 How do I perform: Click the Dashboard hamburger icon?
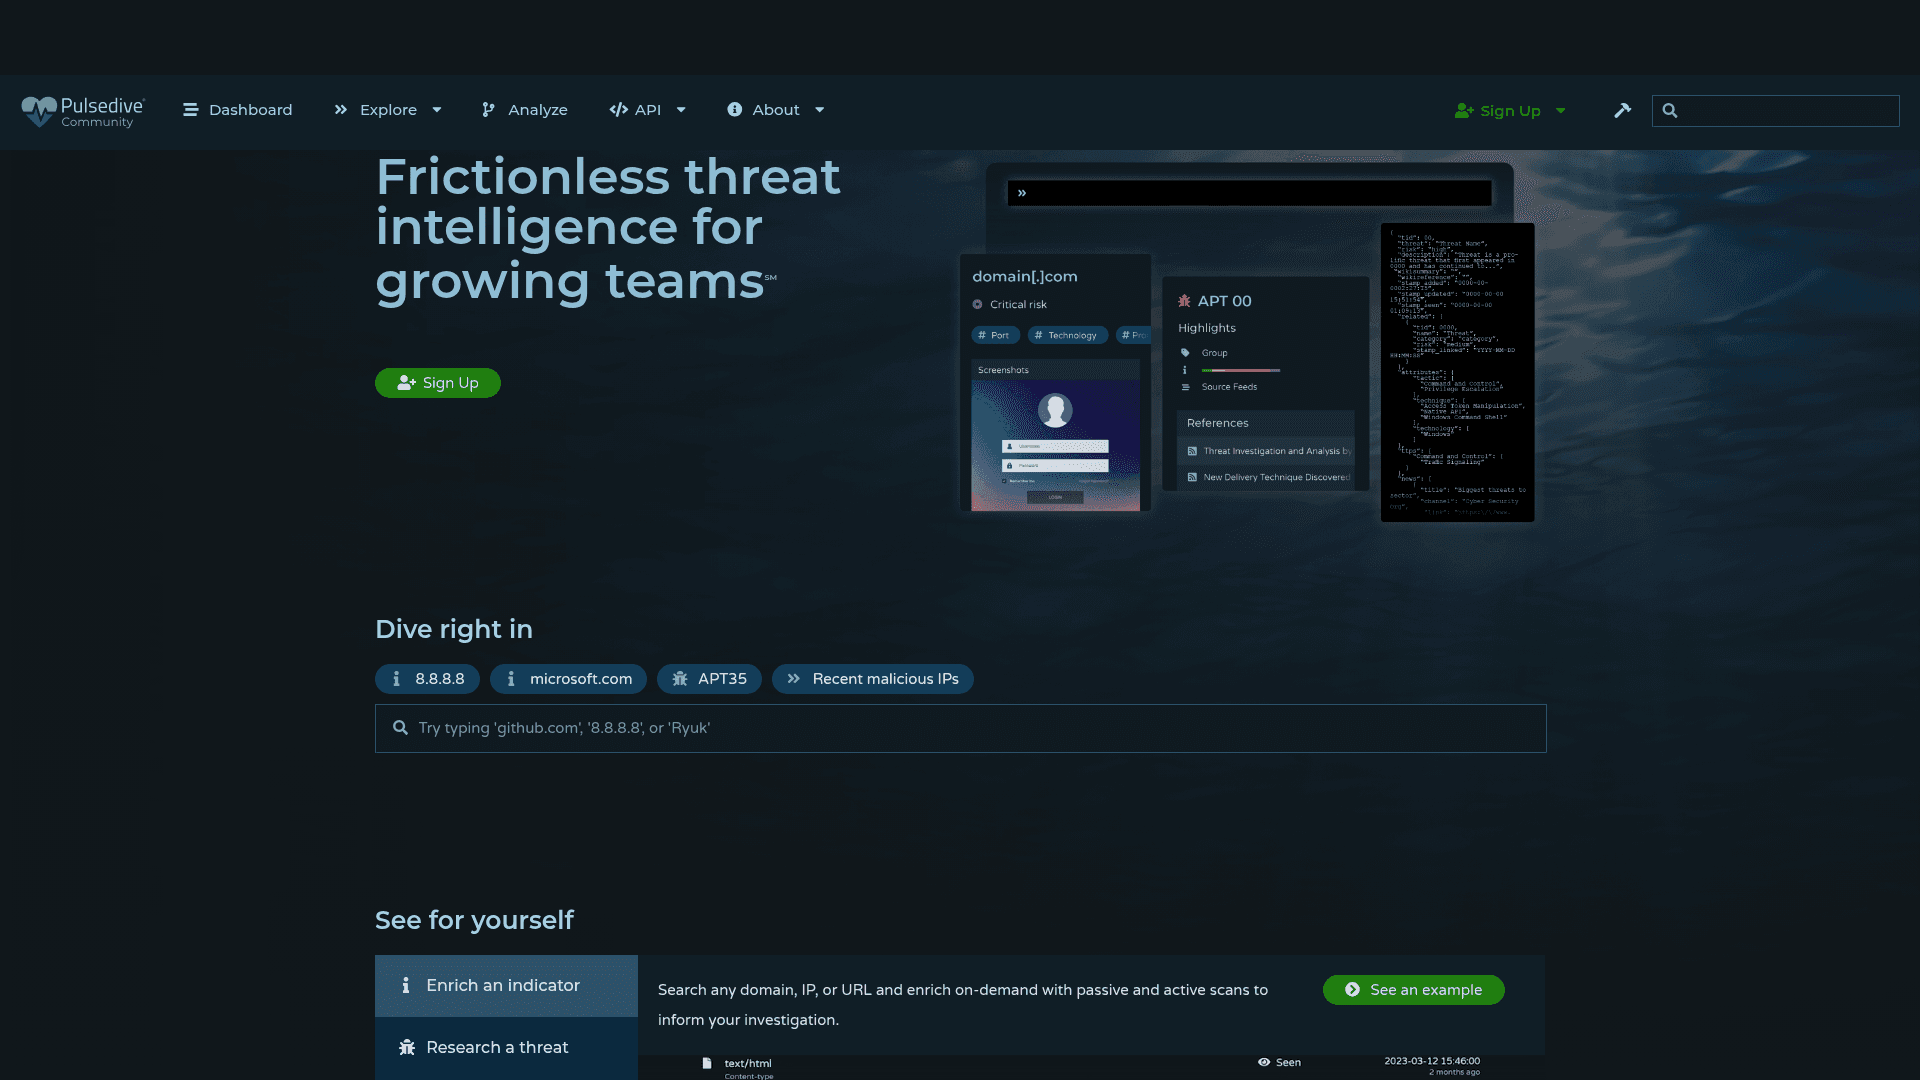(x=190, y=110)
